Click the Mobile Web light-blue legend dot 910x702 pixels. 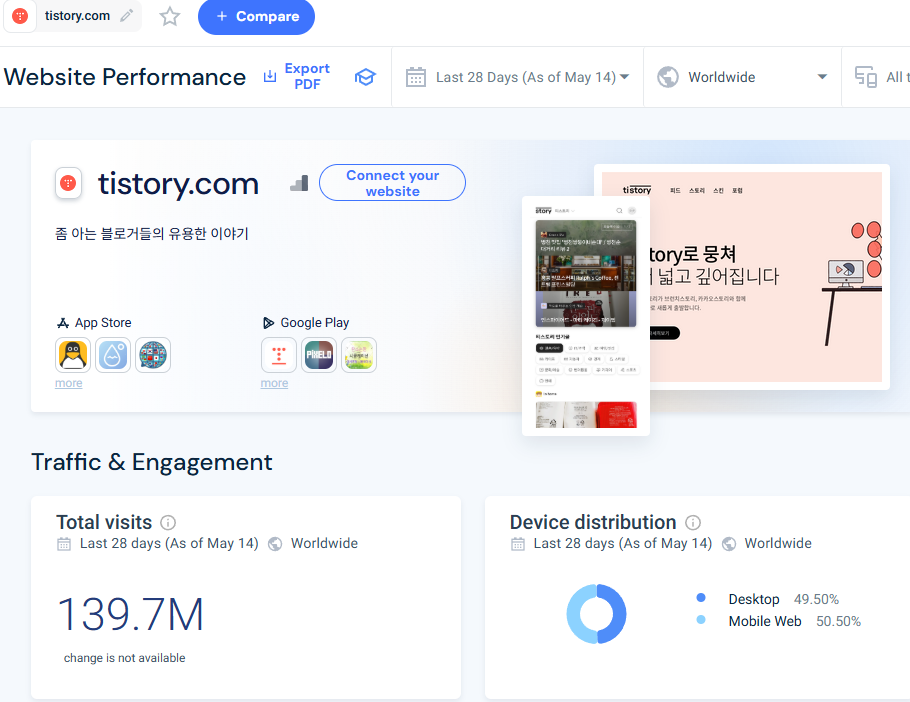tap(701, 620)
